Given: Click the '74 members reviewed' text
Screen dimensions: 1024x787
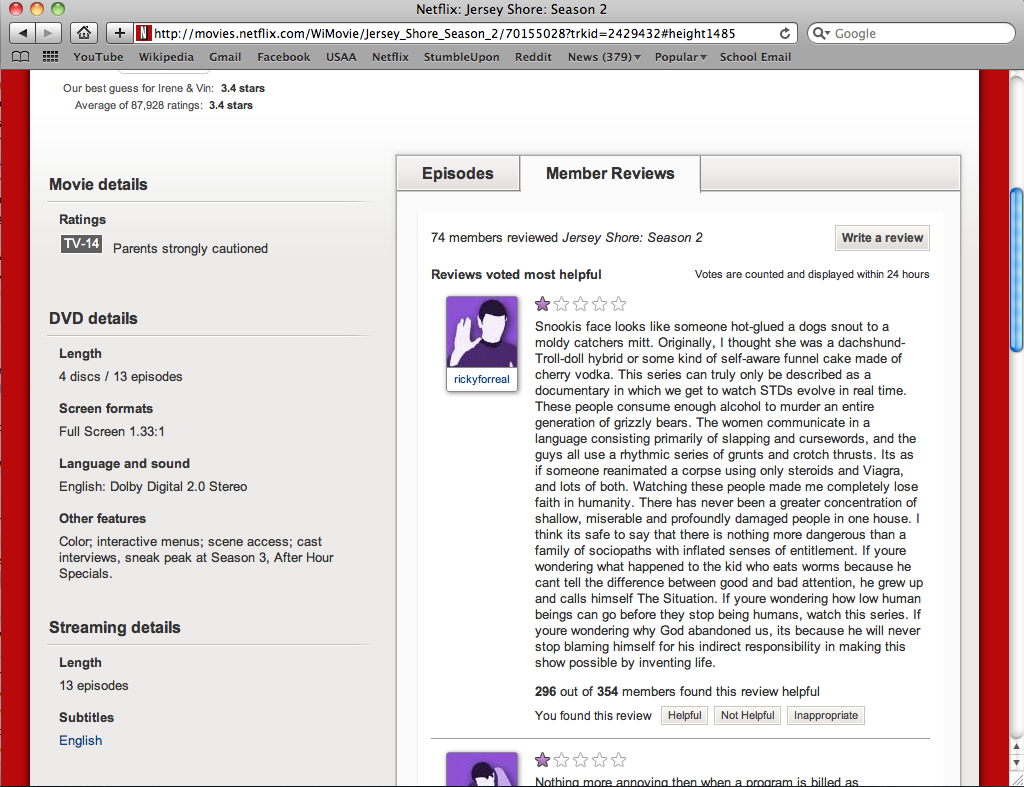Looking at the screenshot, I should 494,238.
